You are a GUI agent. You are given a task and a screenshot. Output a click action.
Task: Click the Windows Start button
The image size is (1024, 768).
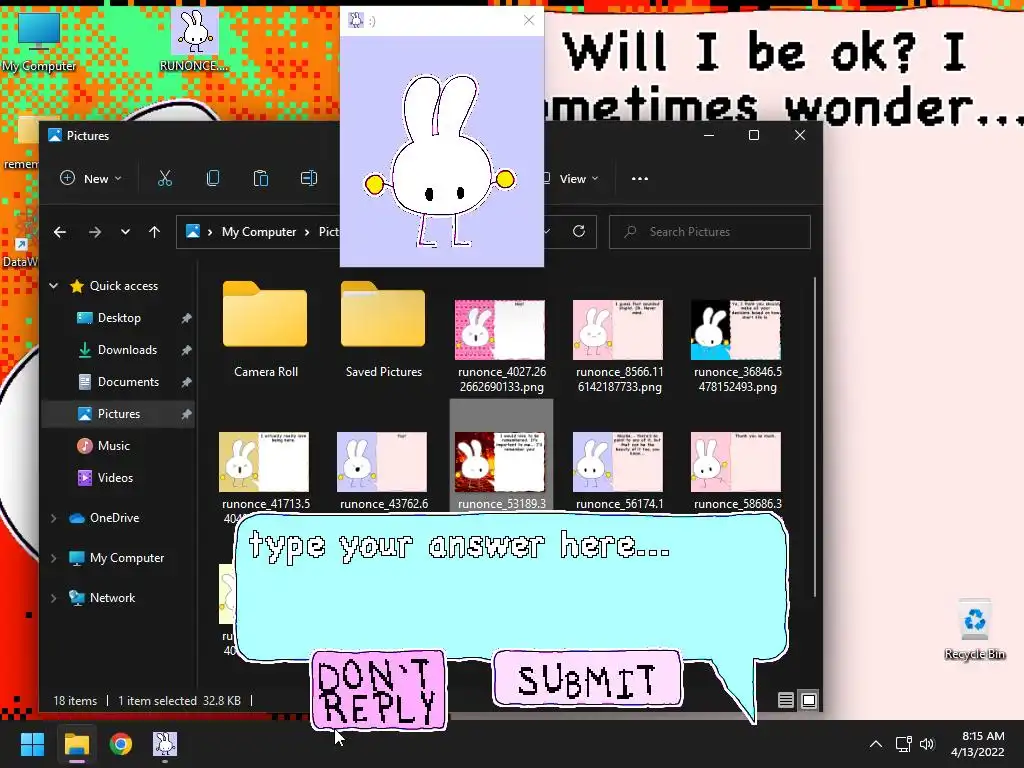(x=32, y=744)
